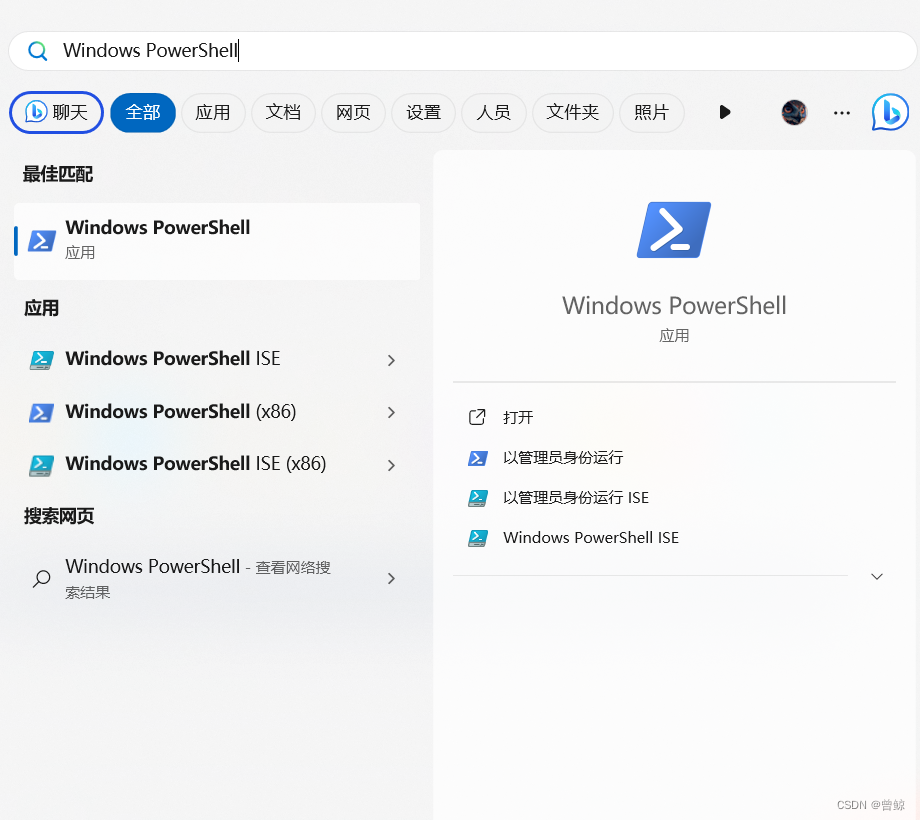Click the icon beside 以管理员身份运行 ISE
920x820 pixels.
point(478,498)
